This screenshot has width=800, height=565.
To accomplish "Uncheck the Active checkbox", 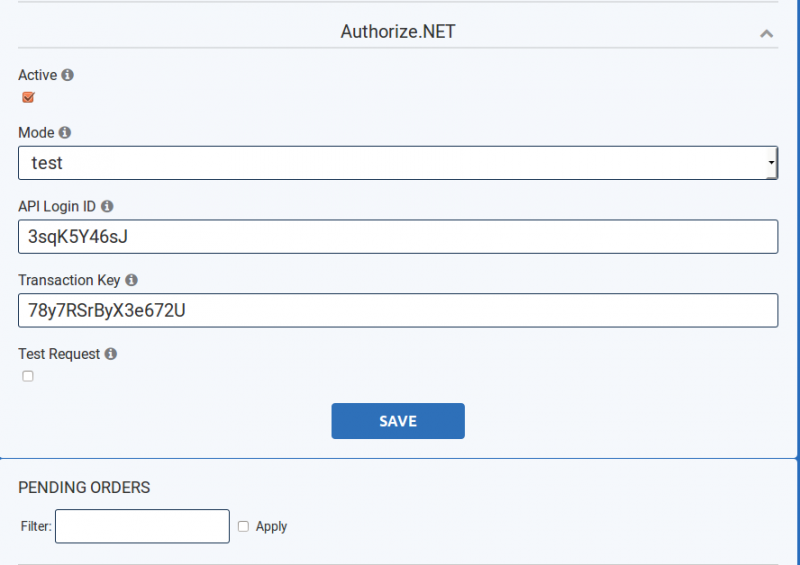I will [x=28, y=97].
